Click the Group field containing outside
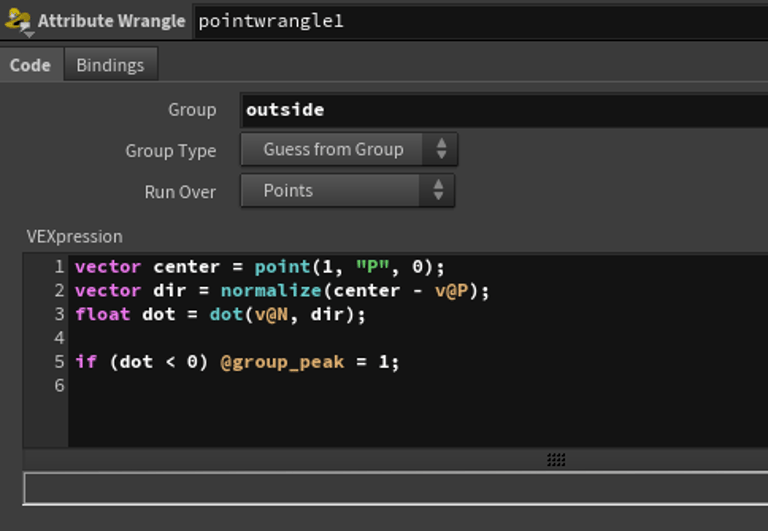Viewport: 768px width, 531px height. point(504,110)
